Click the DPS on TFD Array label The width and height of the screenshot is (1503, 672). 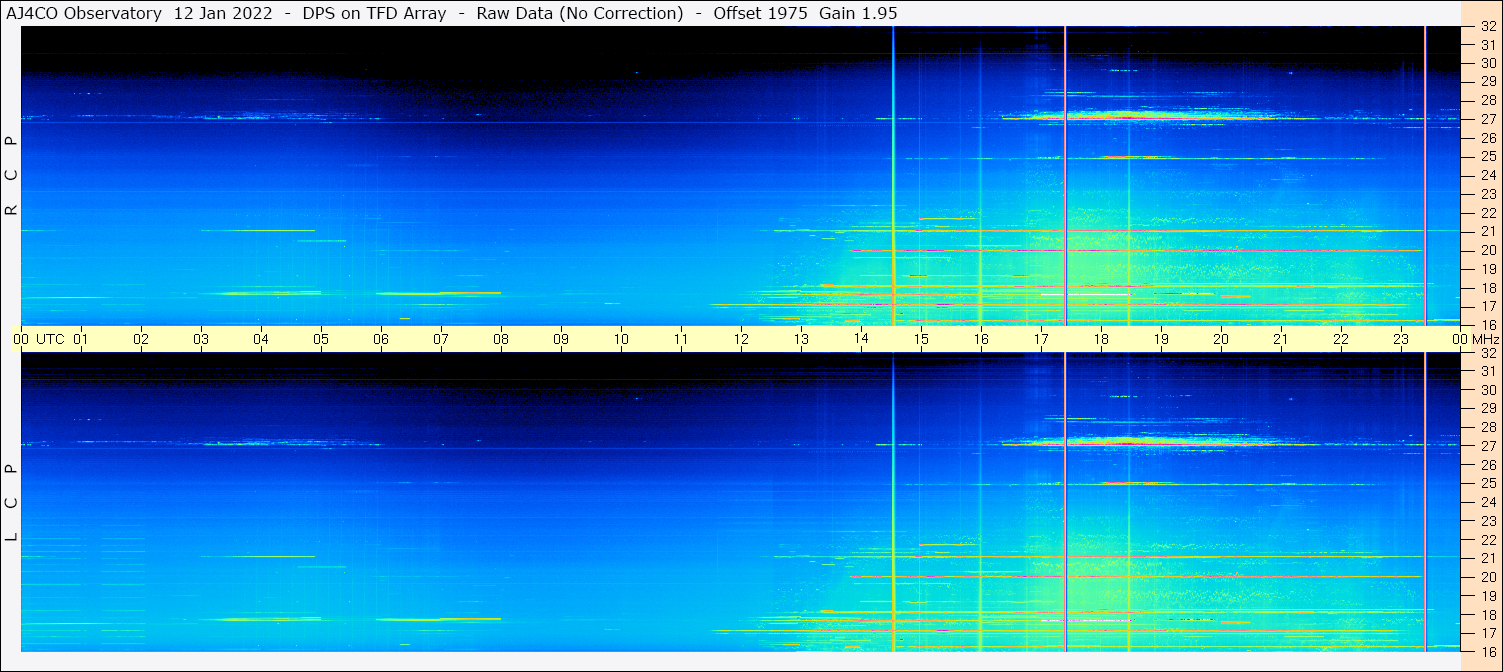coord(374,13)
